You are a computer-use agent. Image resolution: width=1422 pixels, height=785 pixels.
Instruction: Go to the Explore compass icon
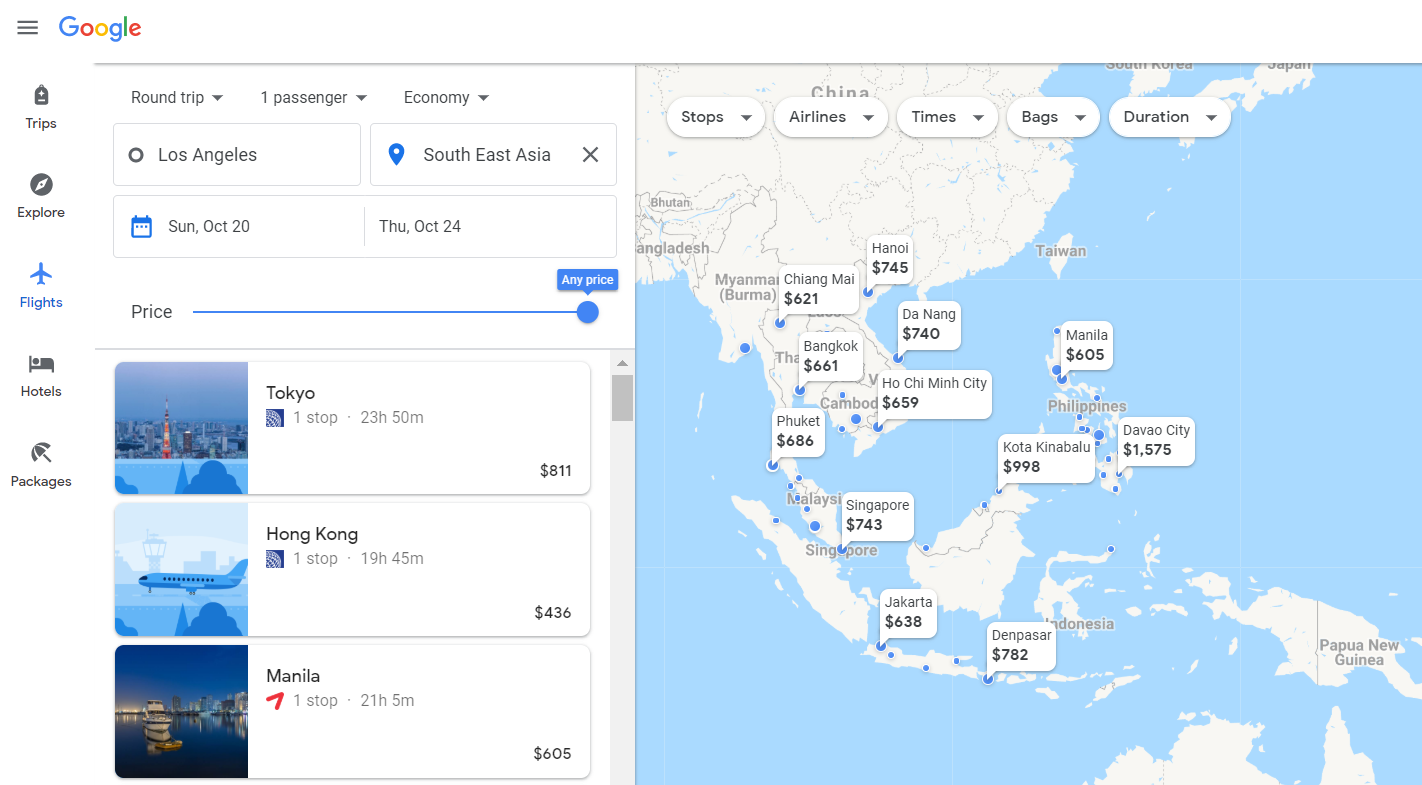click(41, 185)
